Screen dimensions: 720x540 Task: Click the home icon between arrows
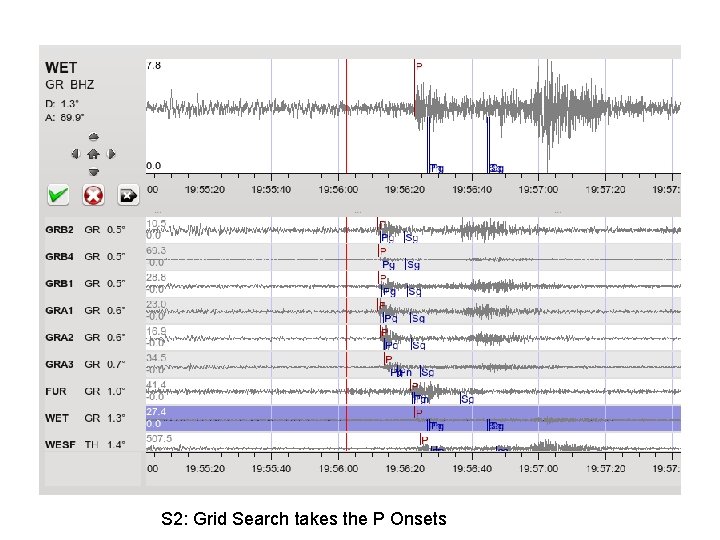[x=93, y=154]
